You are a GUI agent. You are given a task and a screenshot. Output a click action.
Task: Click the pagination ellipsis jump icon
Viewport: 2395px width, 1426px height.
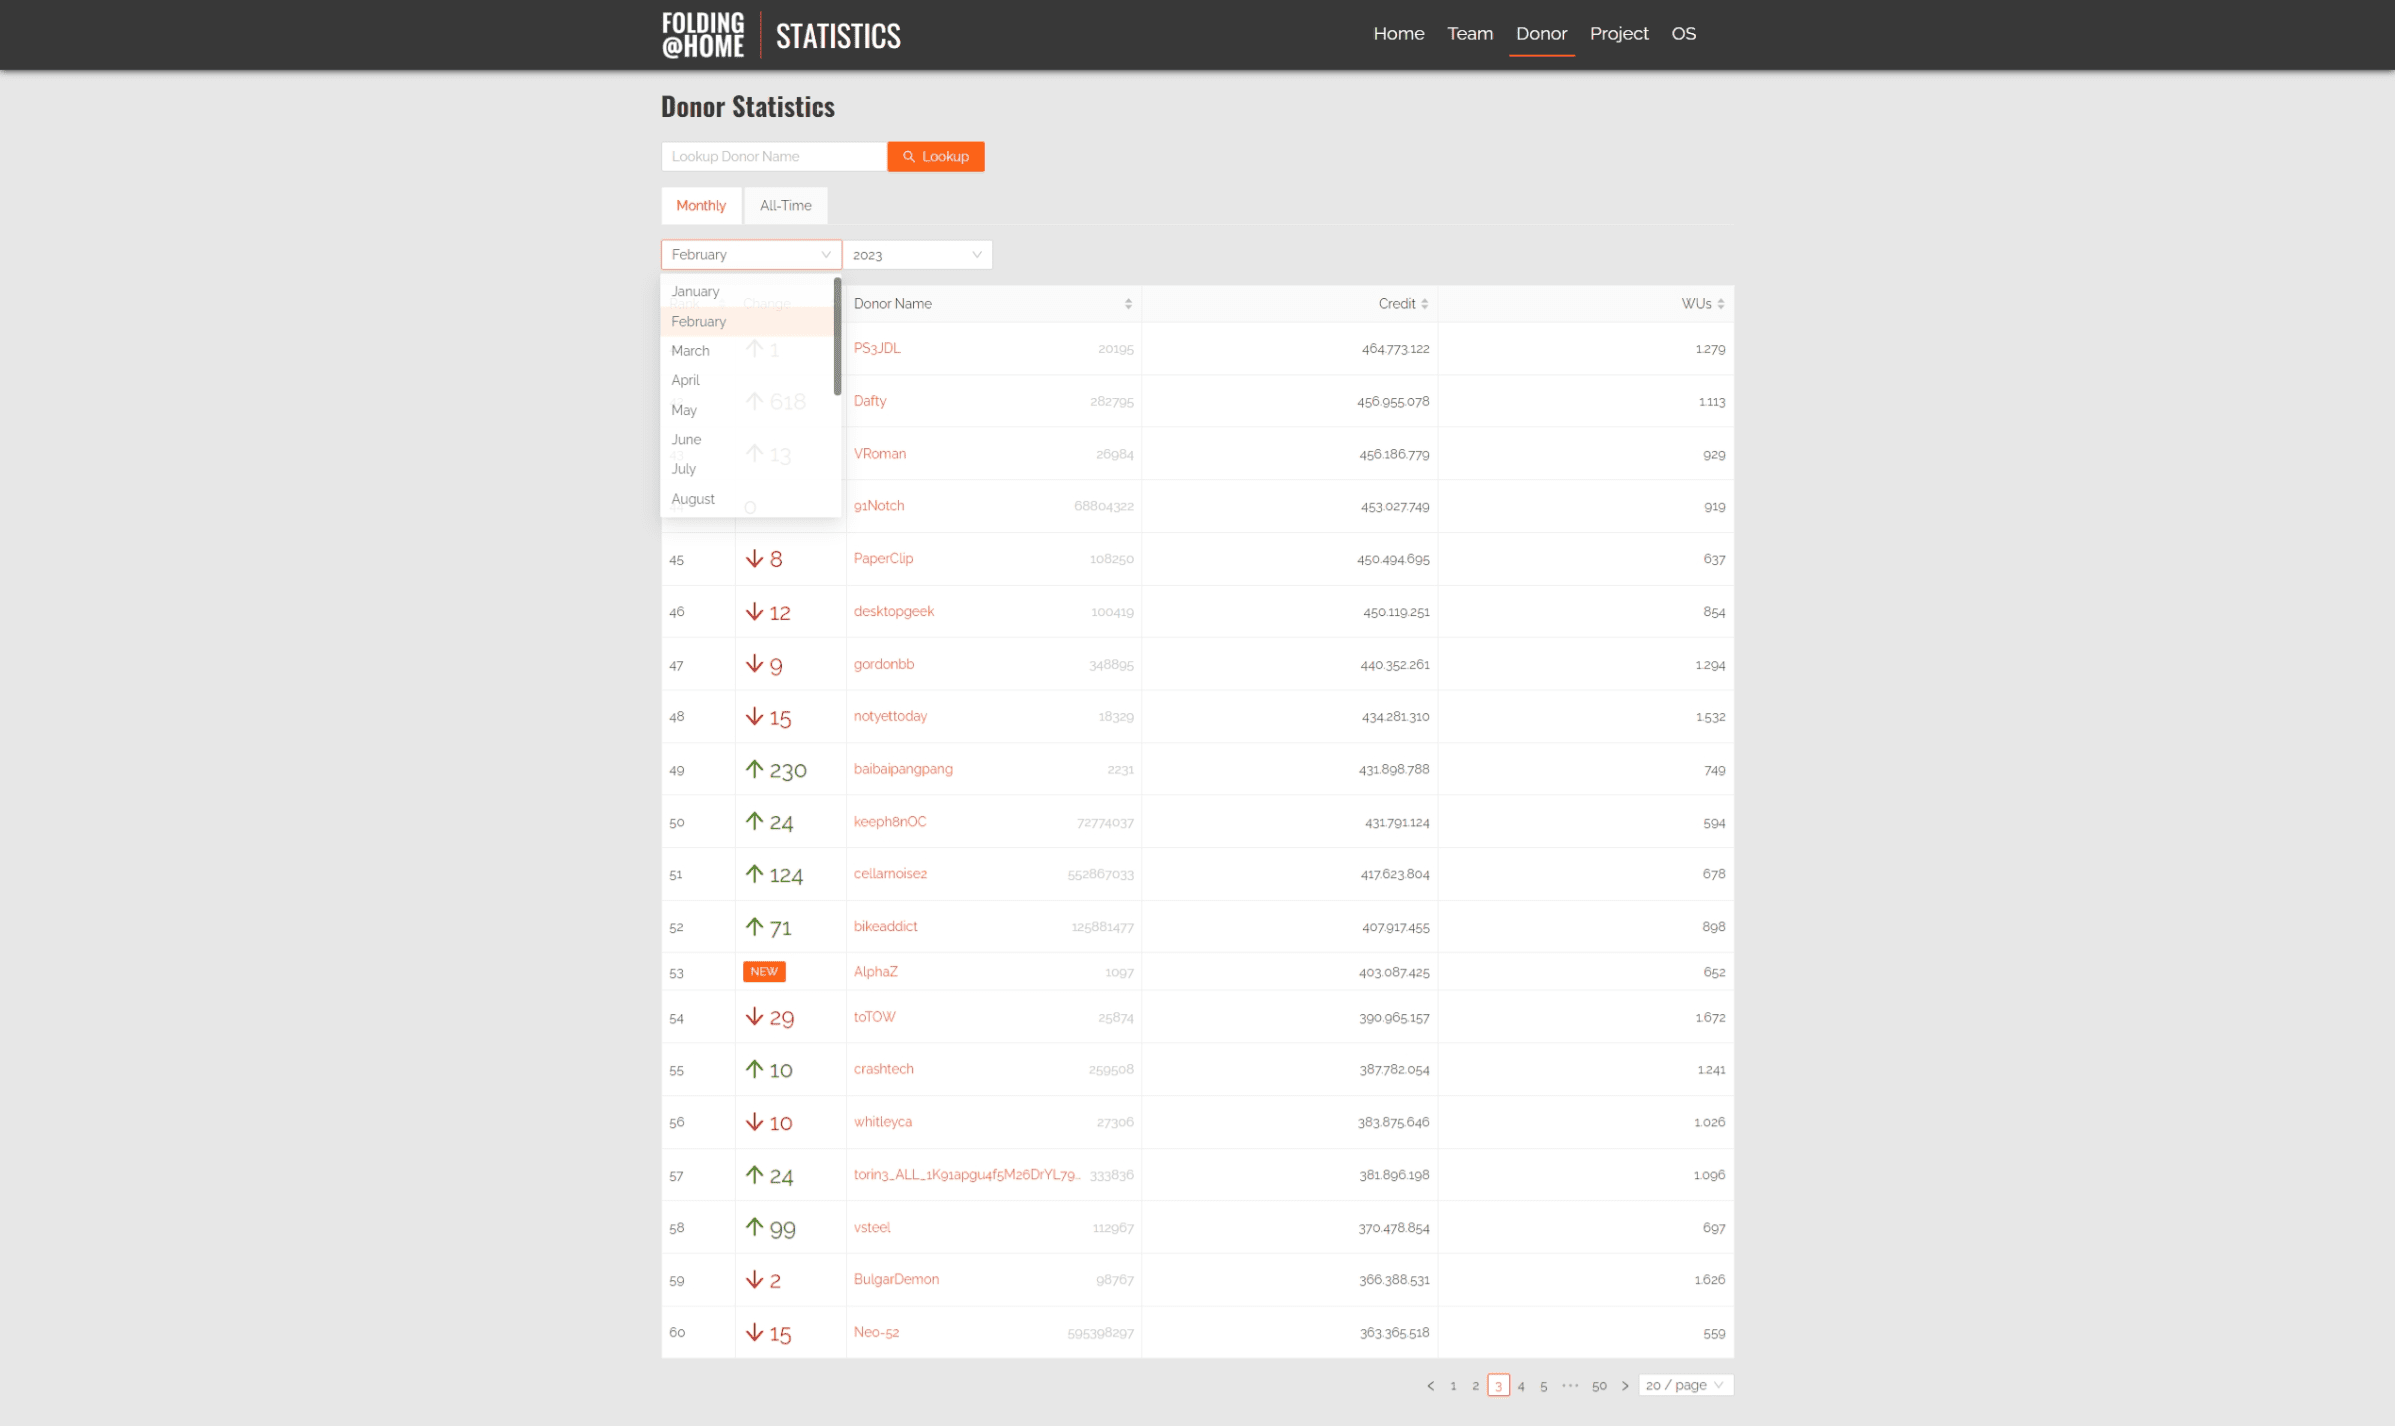[1570, 1385]
